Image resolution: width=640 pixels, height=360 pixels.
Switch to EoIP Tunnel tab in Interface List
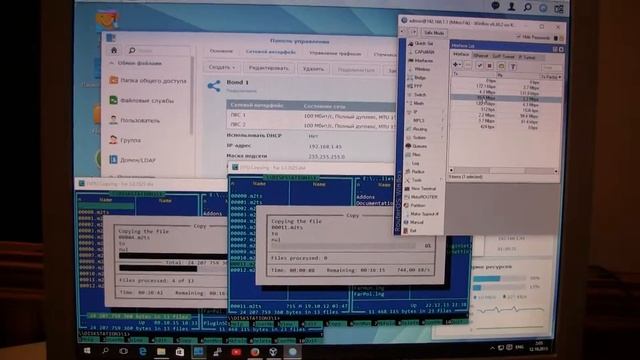pyautogui.click(x=503, y=56)
